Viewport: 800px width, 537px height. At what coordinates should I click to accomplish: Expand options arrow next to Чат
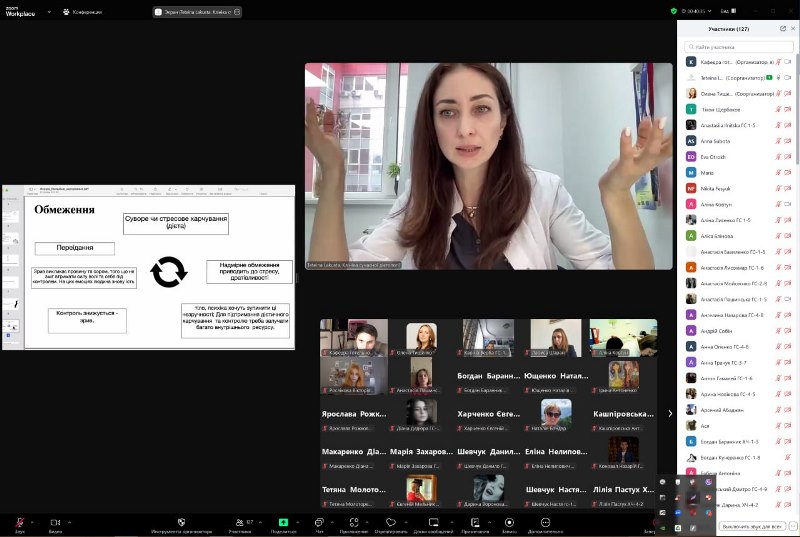click(x=332, y=522)
